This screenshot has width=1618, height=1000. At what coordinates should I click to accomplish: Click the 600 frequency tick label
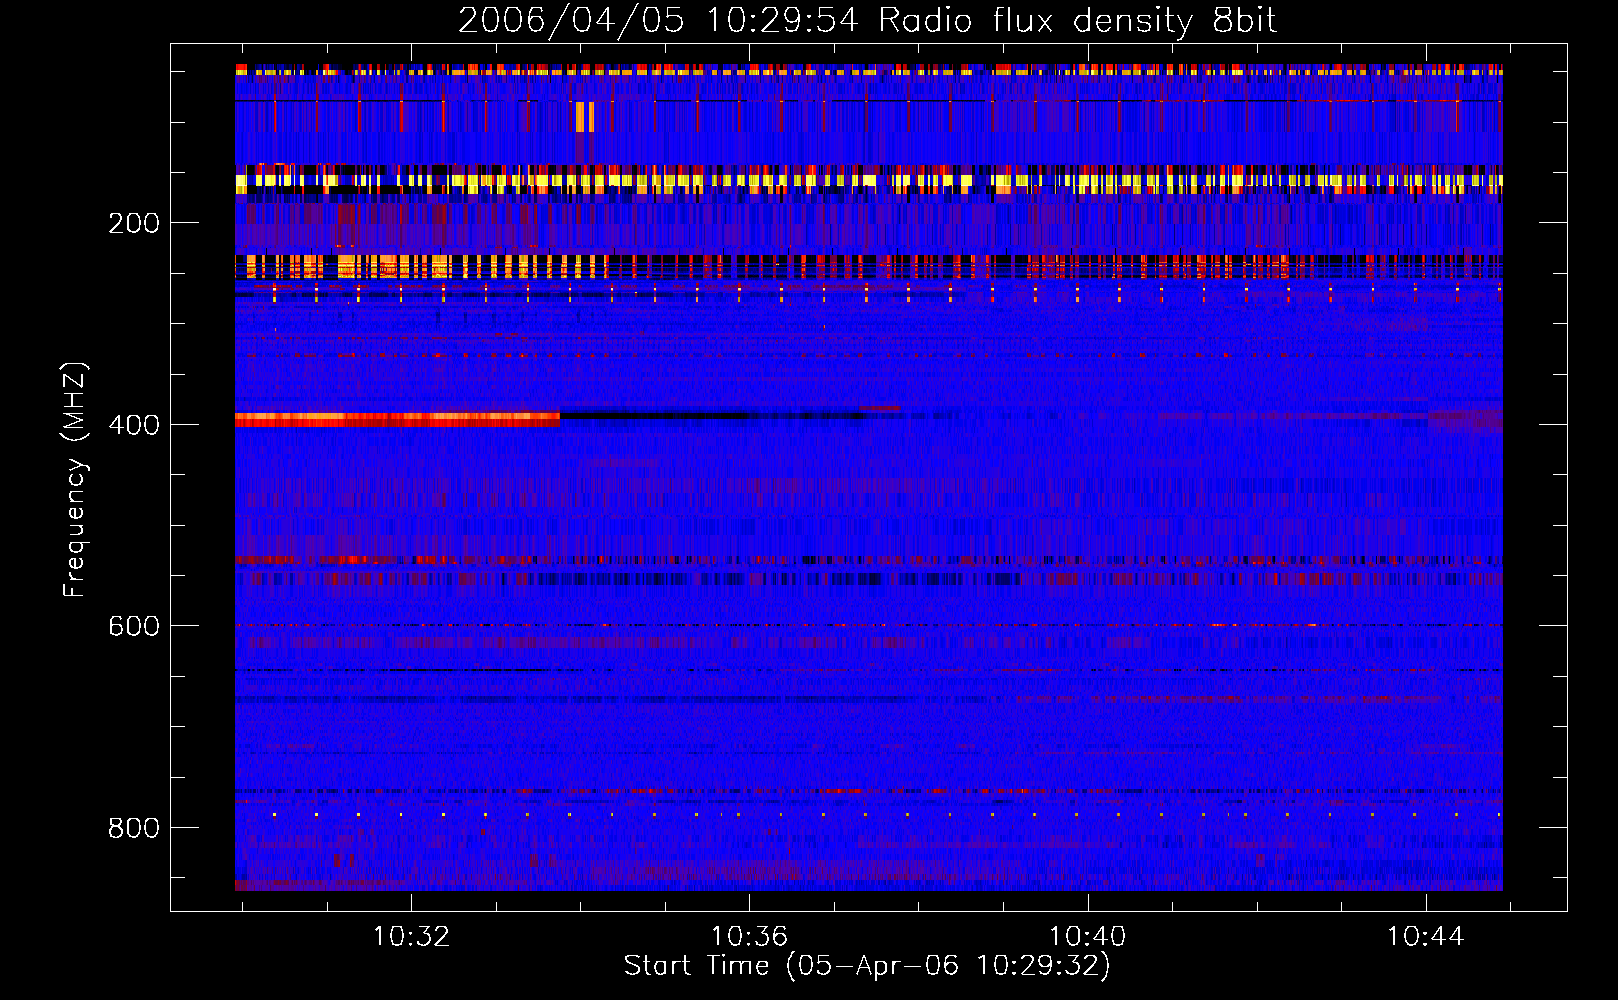point(134,626)
